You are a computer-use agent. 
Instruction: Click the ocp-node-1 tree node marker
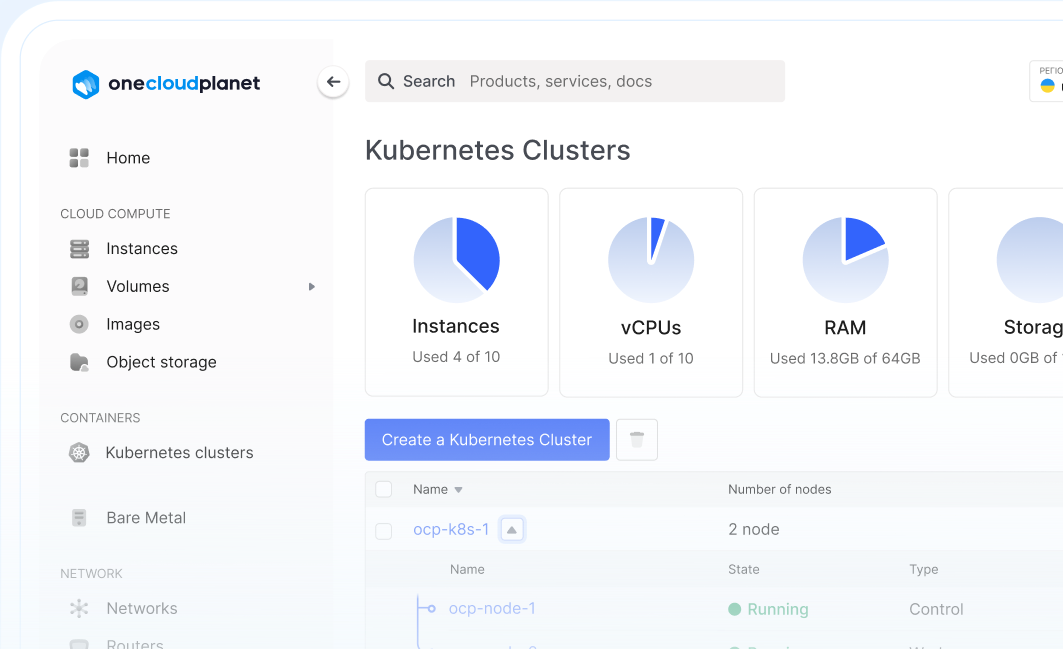pos(431,608)
